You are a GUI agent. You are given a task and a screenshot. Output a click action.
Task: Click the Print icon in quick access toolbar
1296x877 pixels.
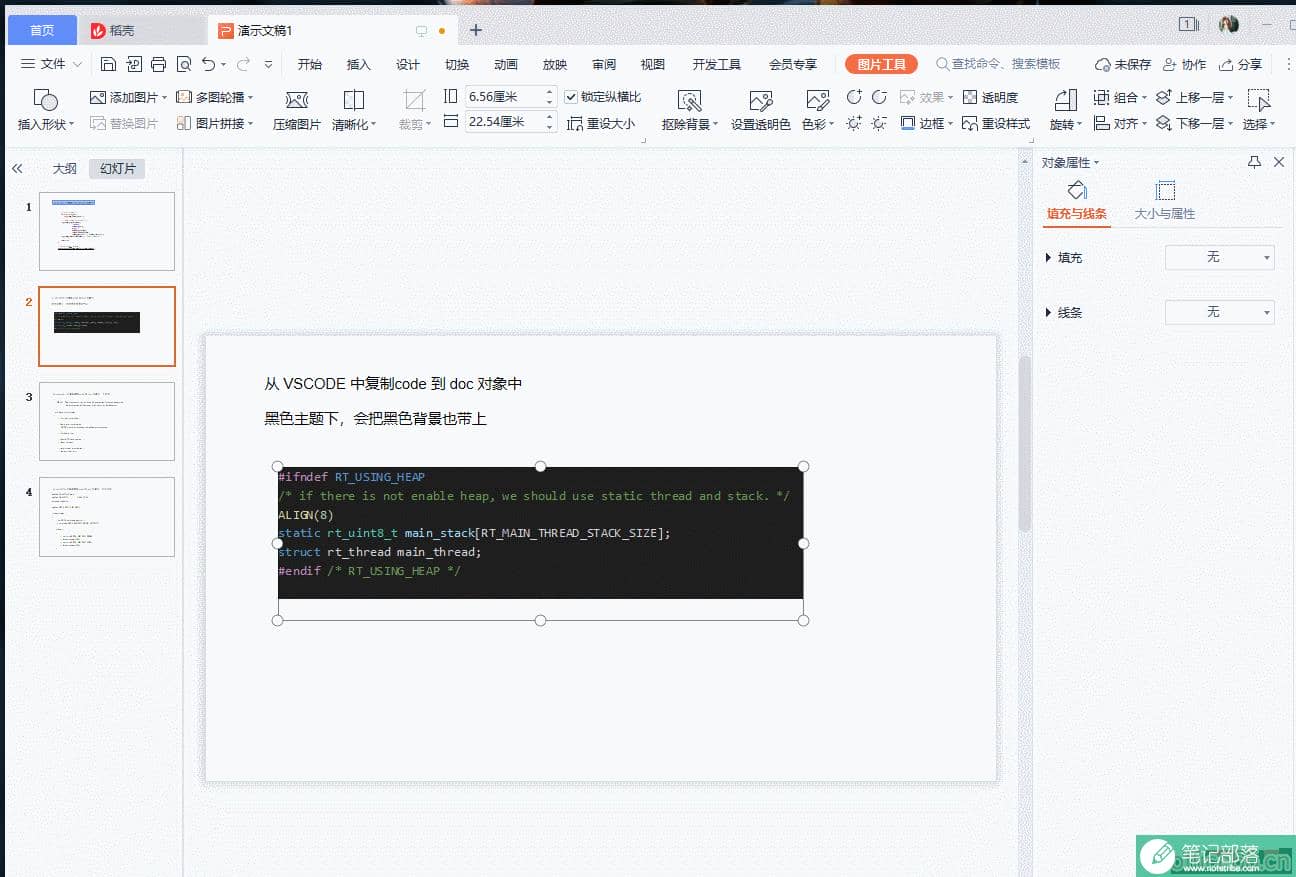click(158, 64)
